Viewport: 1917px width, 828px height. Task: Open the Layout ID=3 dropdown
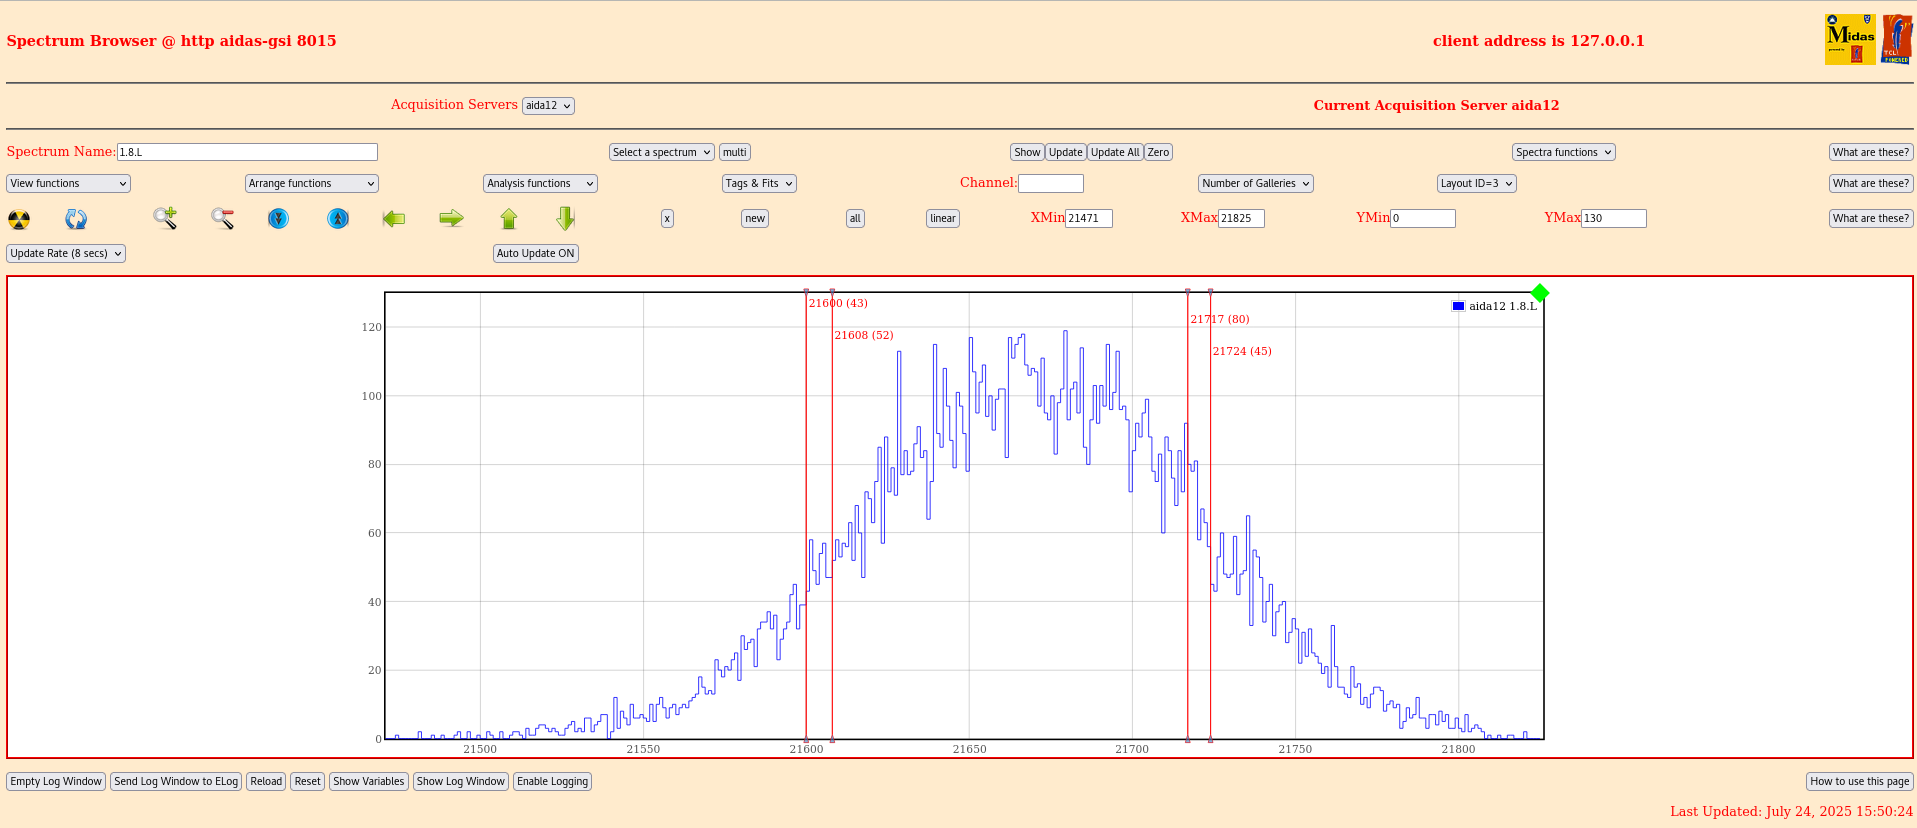click(1476, 184)
